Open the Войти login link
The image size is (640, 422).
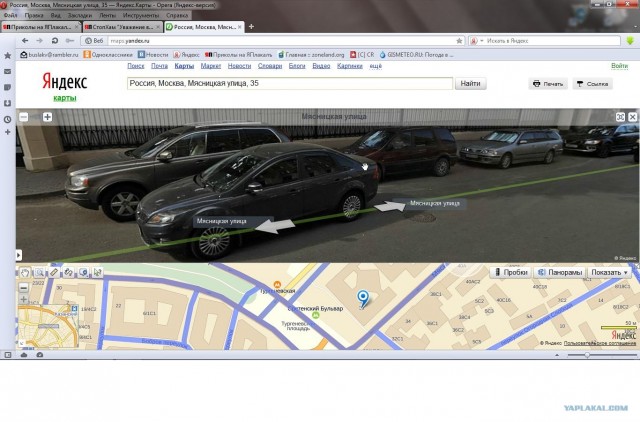(x=619, y=66)
